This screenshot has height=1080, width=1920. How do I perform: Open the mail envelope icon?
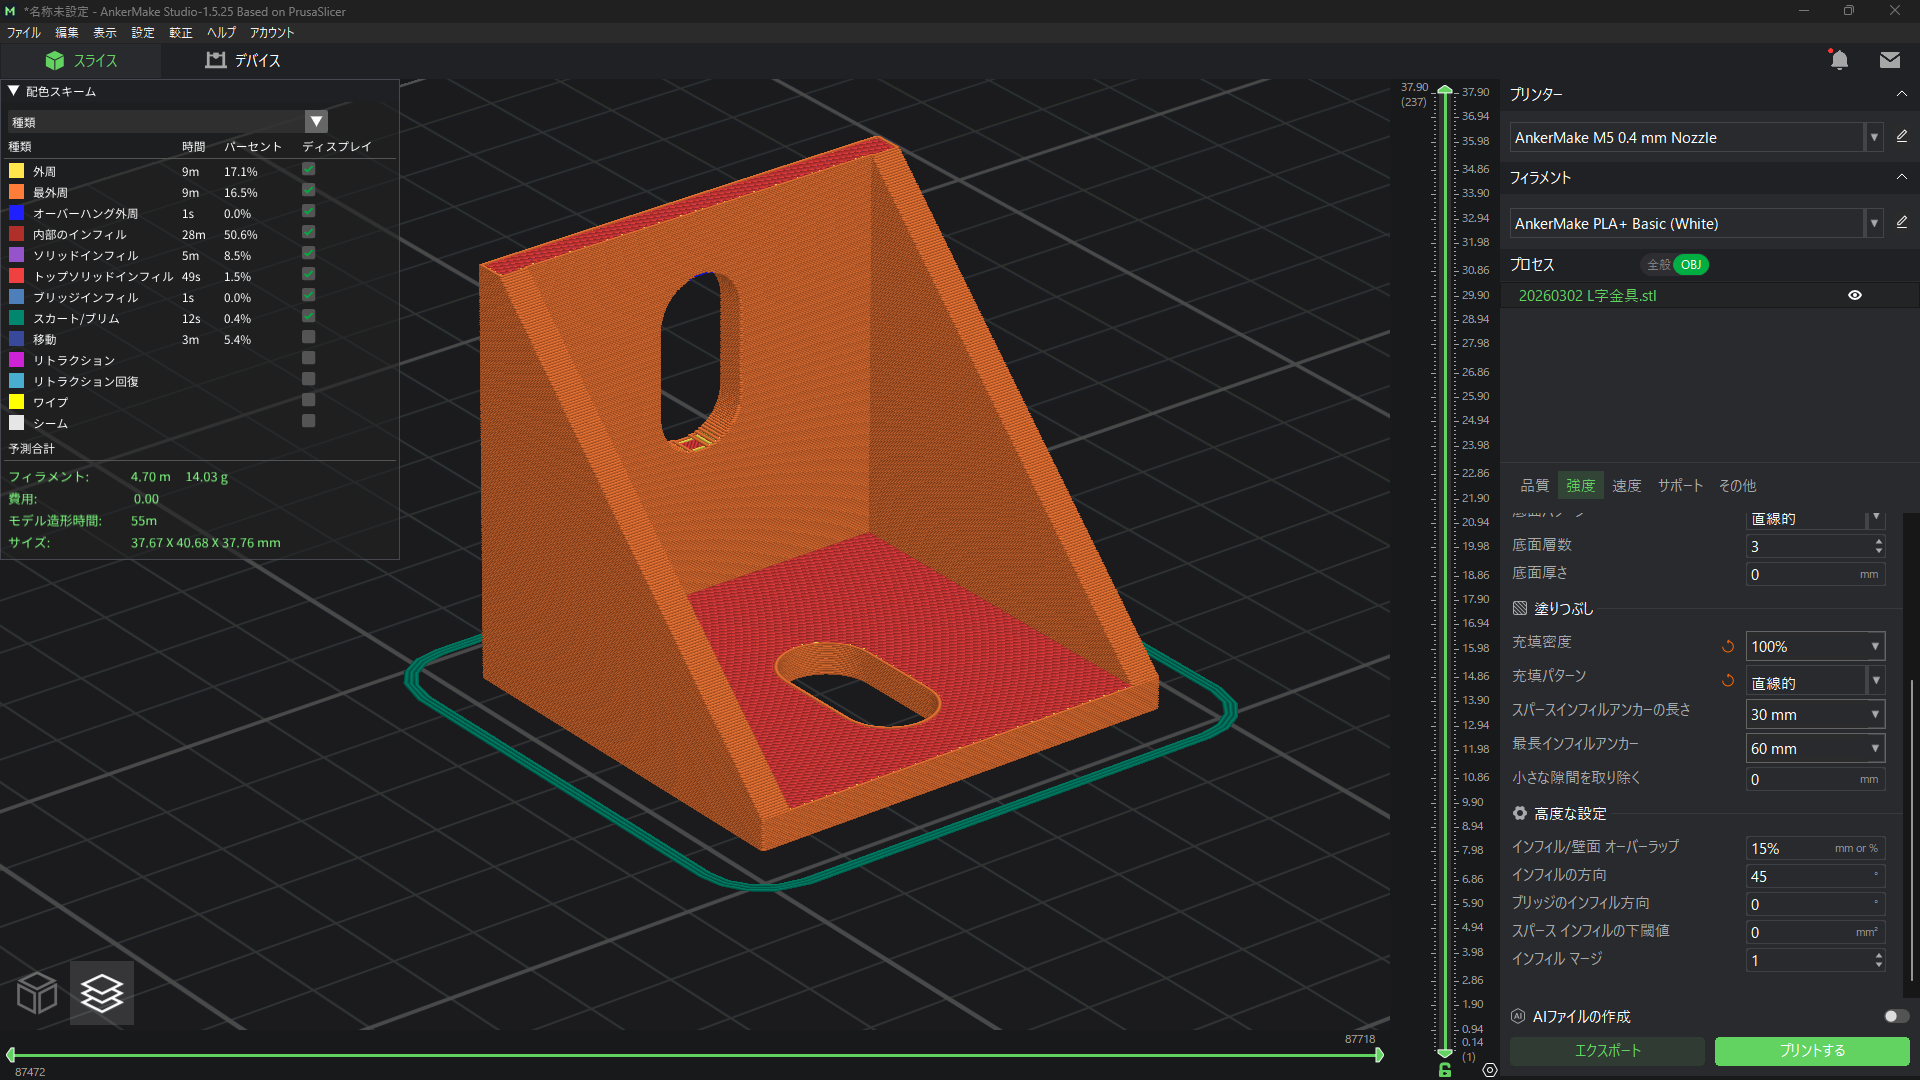click(1889, 61)
